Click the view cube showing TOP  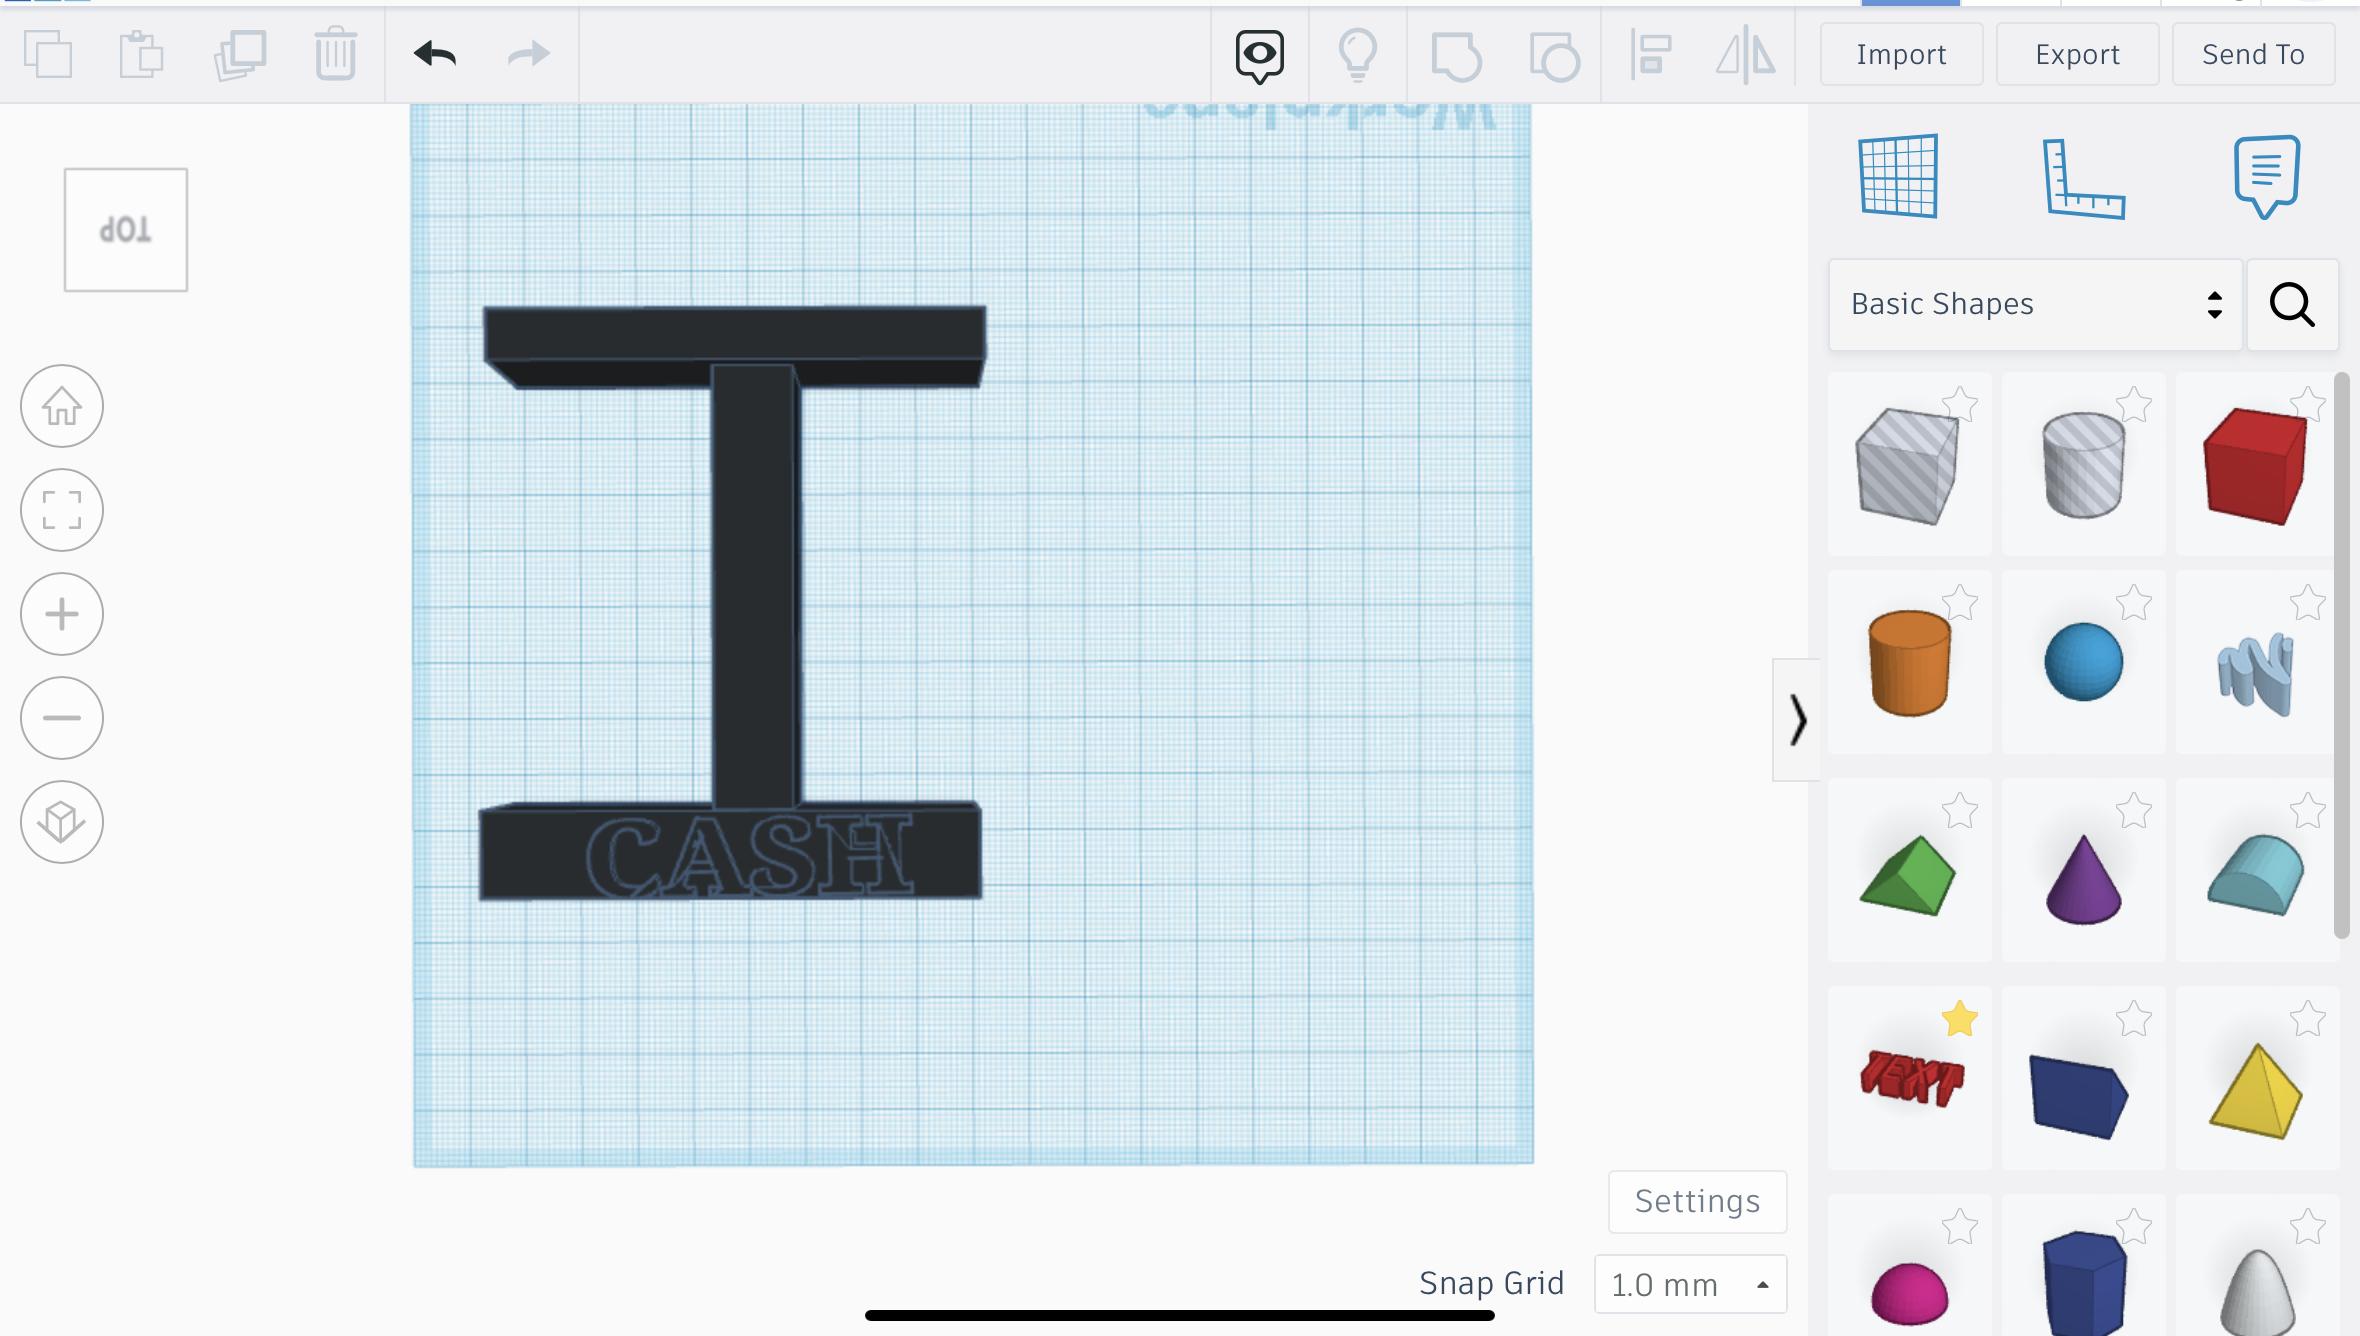[x=126, y=230]
